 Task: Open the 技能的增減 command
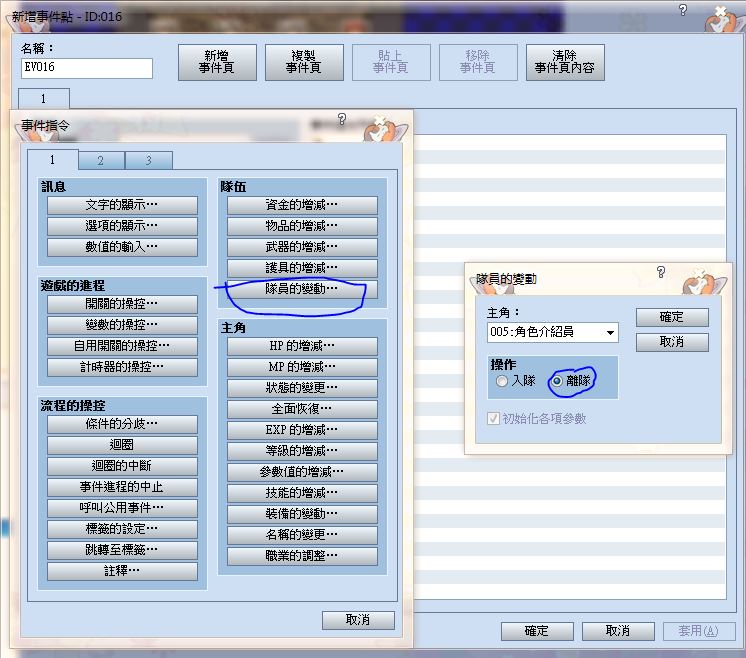tap(302, 493)
